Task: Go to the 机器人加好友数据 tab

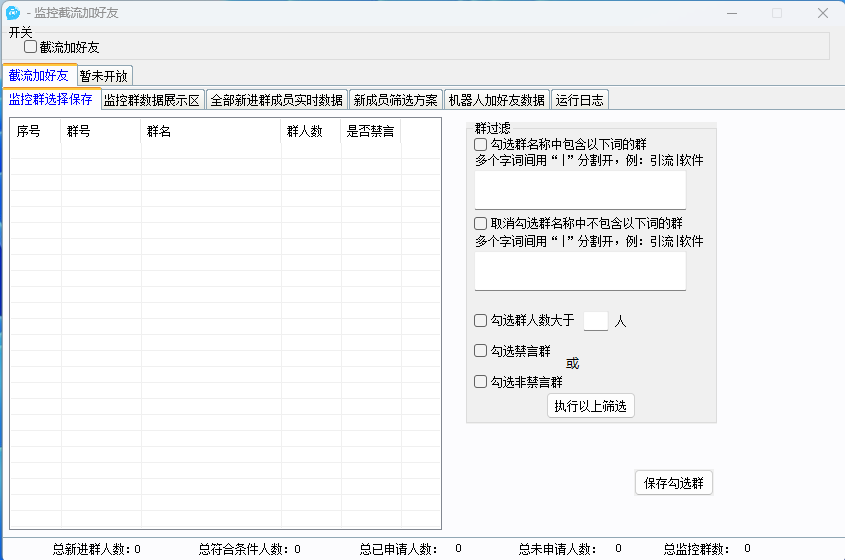Action: pos(497,100)
